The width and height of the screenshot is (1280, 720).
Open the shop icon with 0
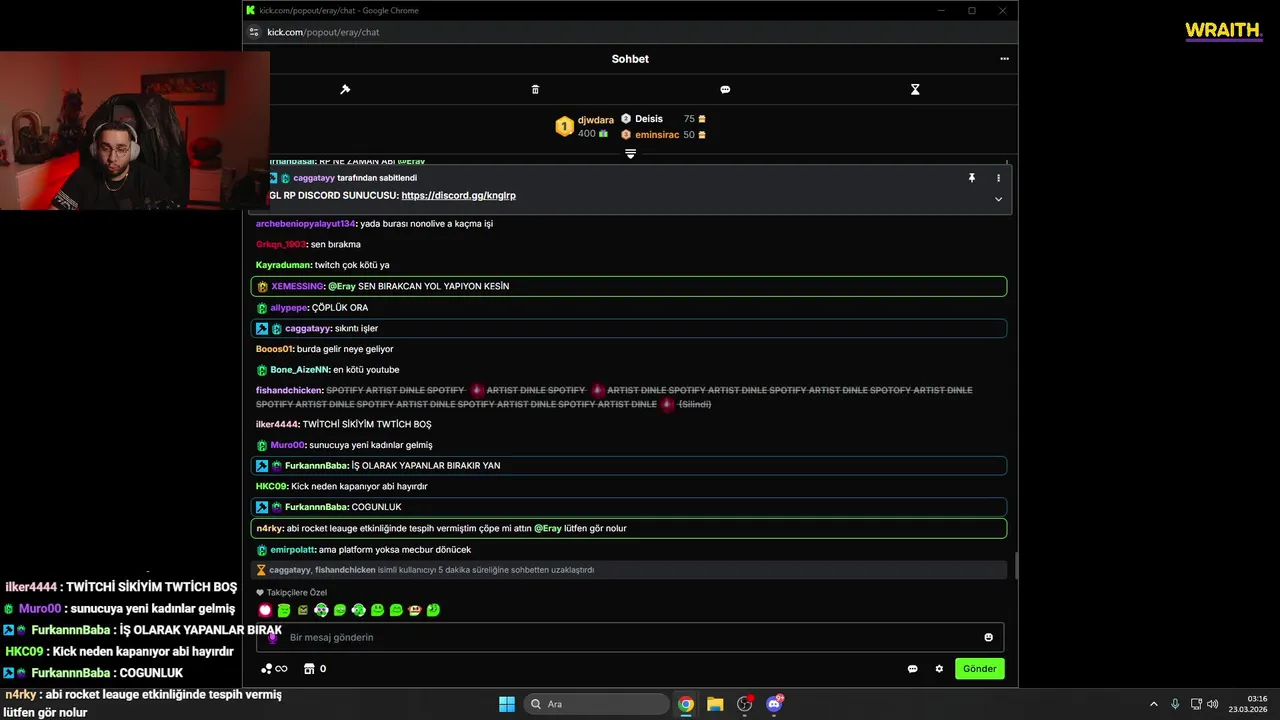(315, 669)
